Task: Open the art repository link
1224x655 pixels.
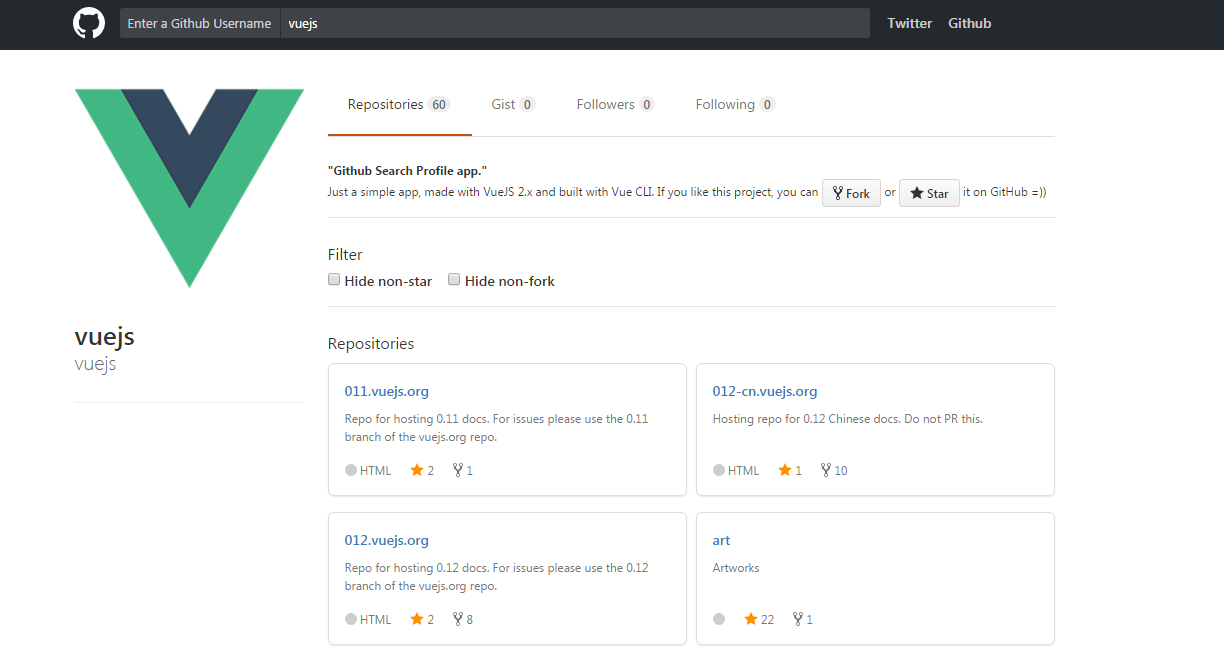Action: 721,540
